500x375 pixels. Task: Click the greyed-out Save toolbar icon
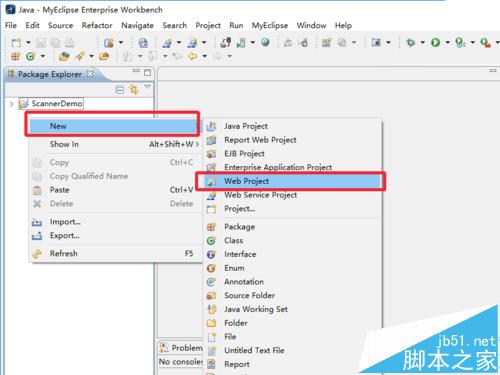pyautogui.click(x=41, y=43)
